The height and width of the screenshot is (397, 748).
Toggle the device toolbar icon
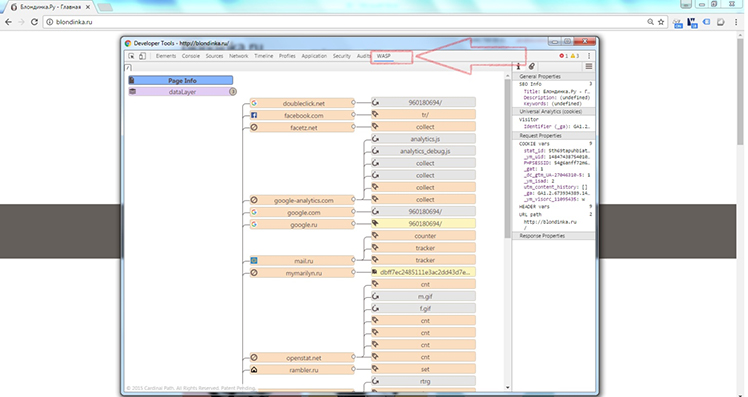point(142,56)
